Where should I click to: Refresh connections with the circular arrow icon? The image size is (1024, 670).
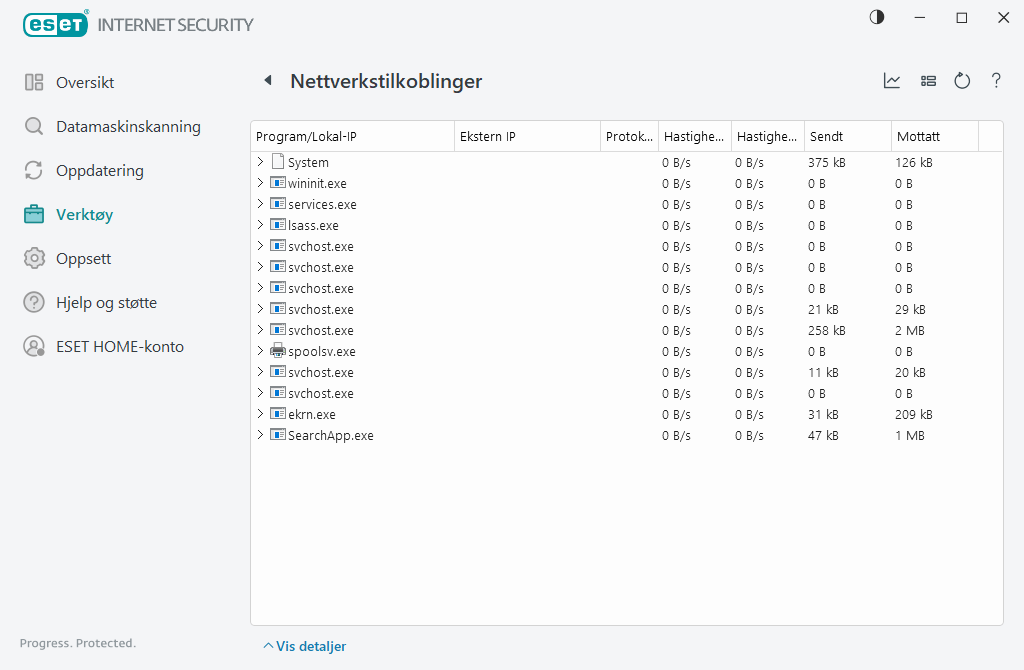point(961,81)
